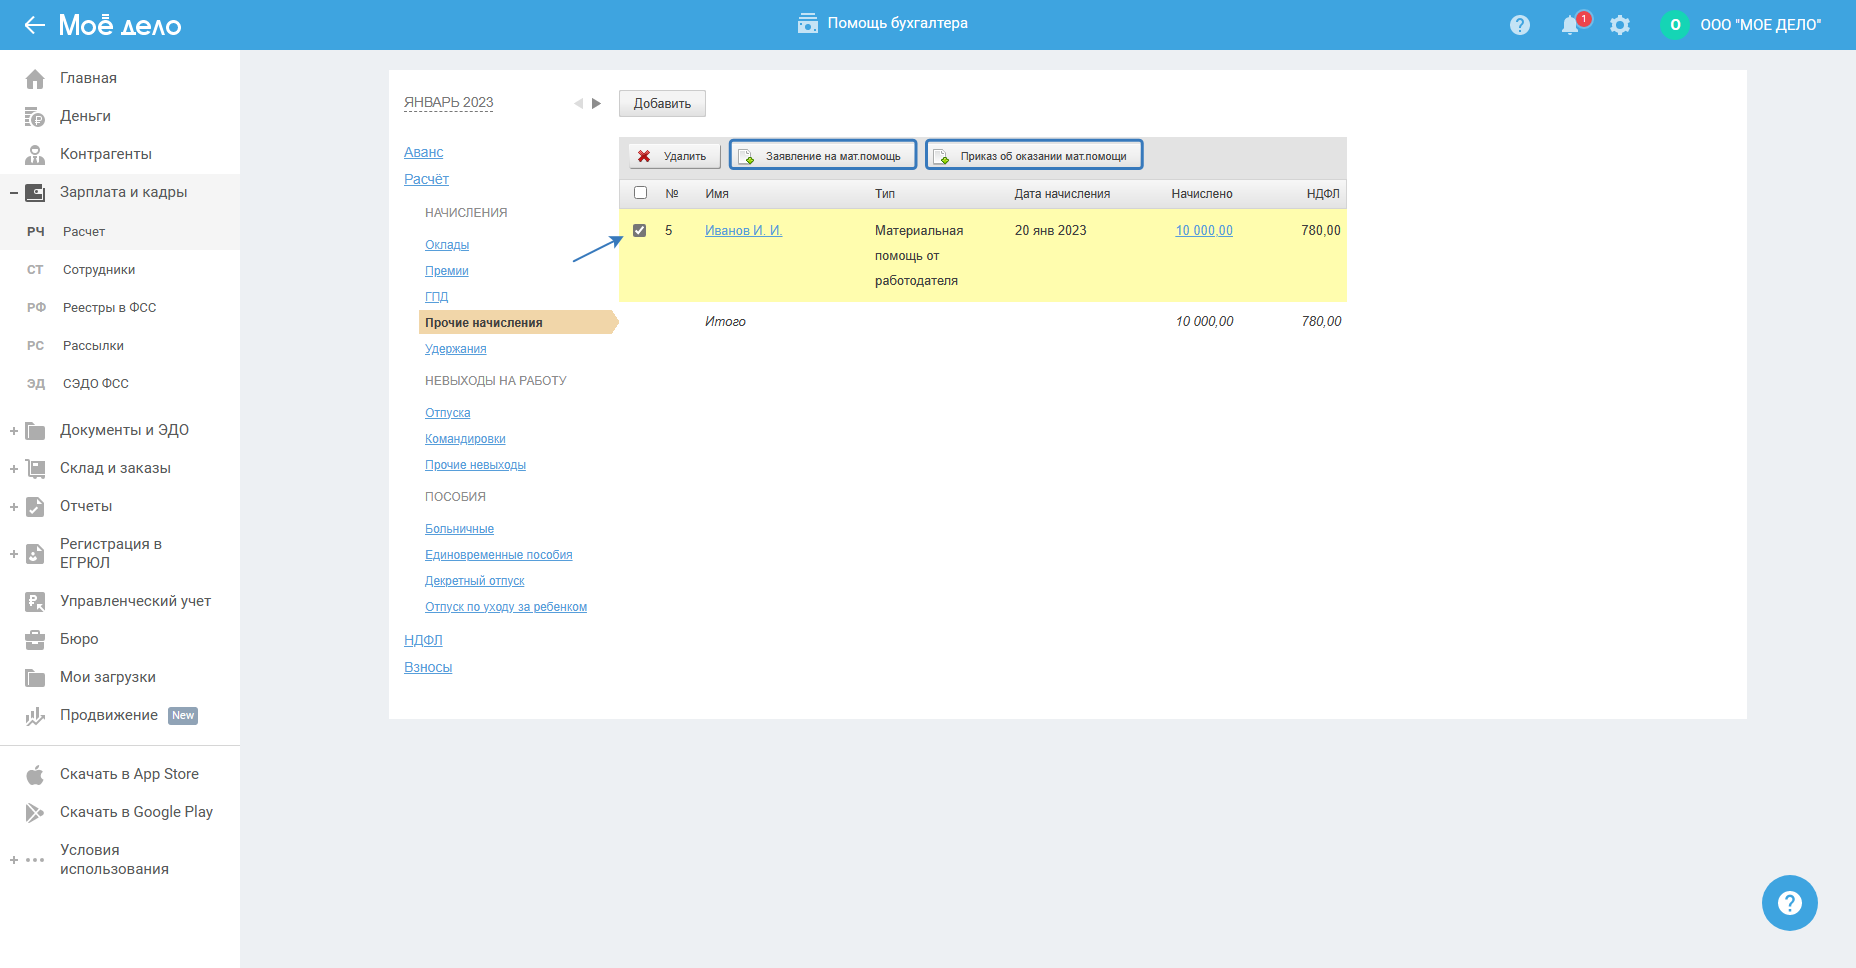Open the Сотрудники submenu item
Screen dimensions: 1856x968
pos(99,270)
